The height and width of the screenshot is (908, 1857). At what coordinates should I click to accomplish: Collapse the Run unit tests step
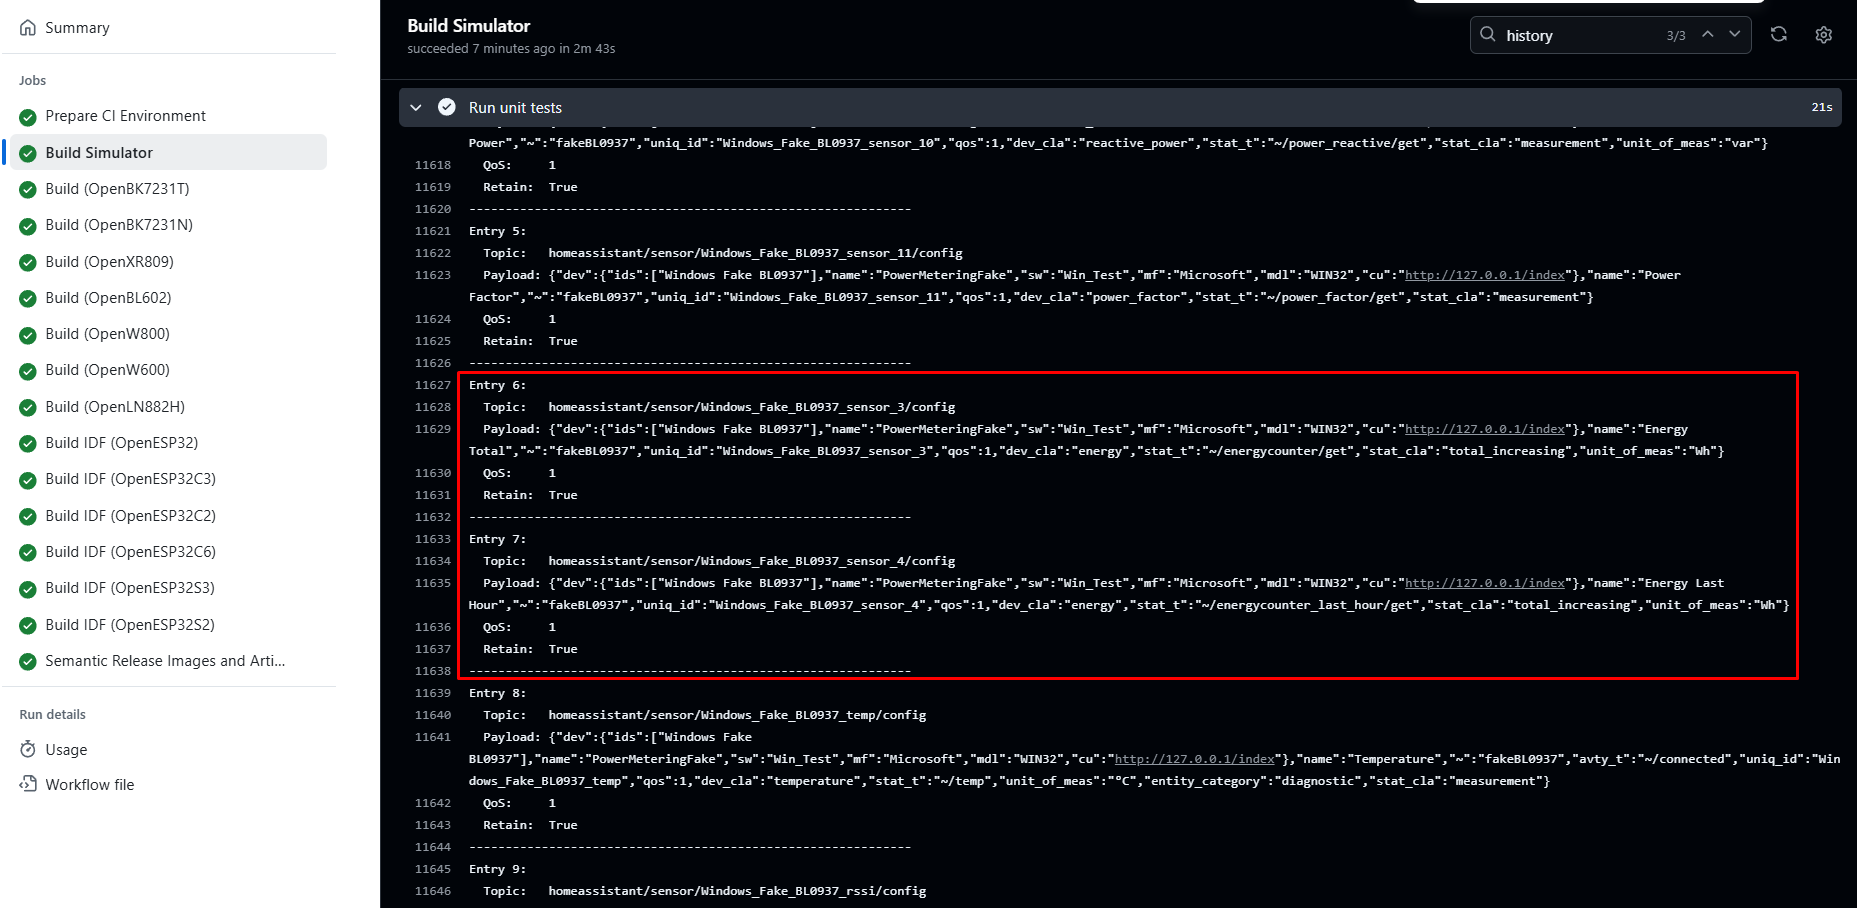point(416,107)
